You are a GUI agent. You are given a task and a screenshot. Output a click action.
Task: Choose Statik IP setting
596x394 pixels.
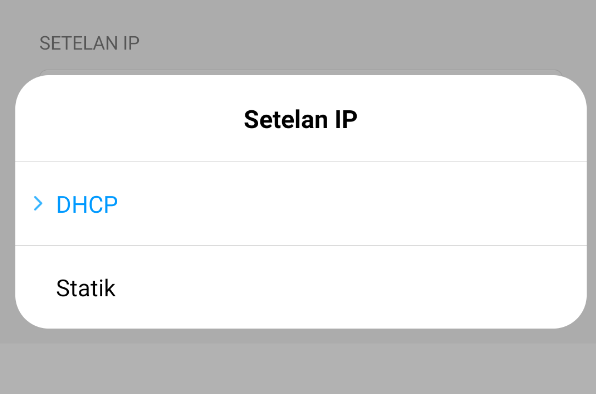tap(301, 288)
